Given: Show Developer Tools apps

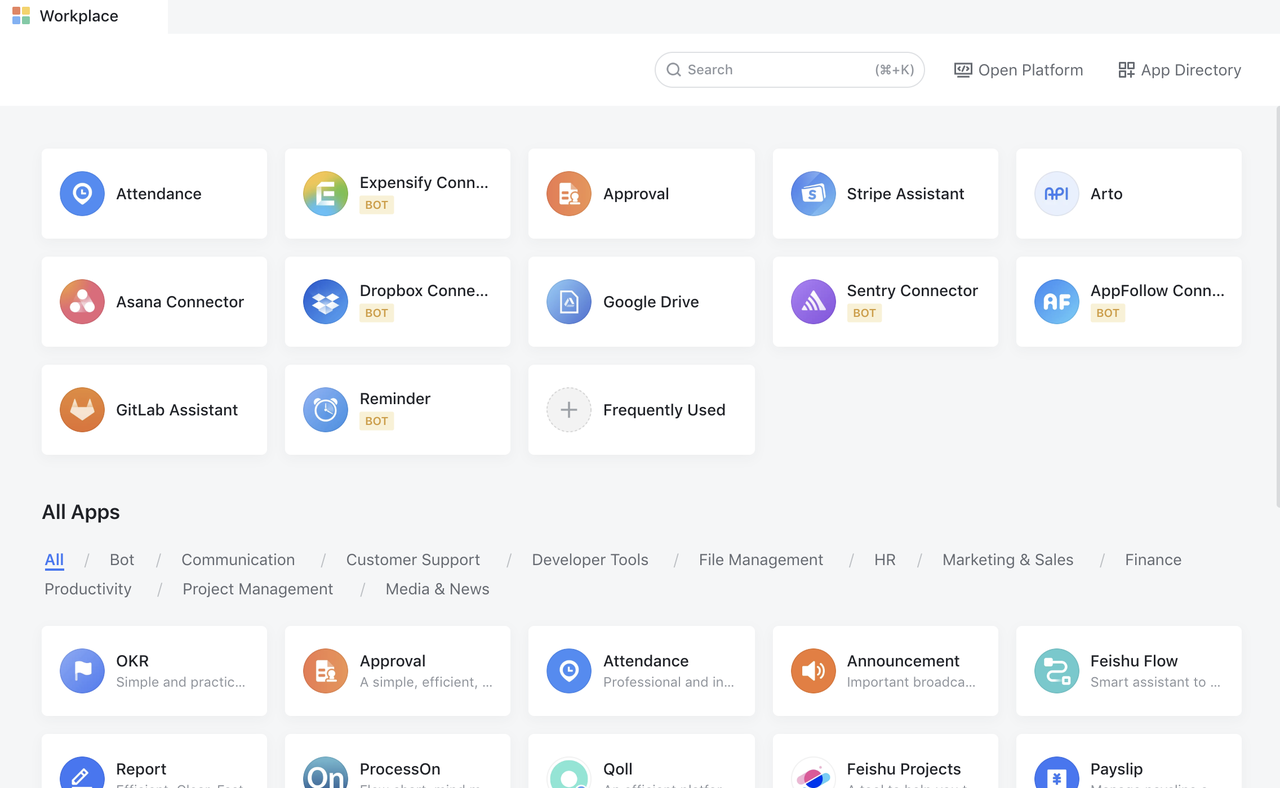Looking at the screenshot, I should click(590, 560).
